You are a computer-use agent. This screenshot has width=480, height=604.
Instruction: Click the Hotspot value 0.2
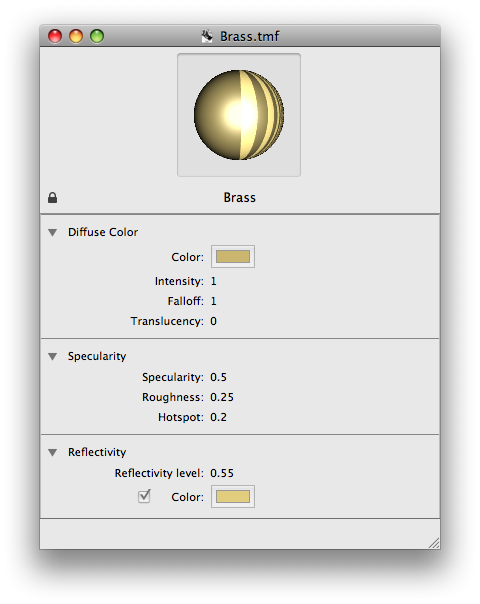[x=218, y=417]
